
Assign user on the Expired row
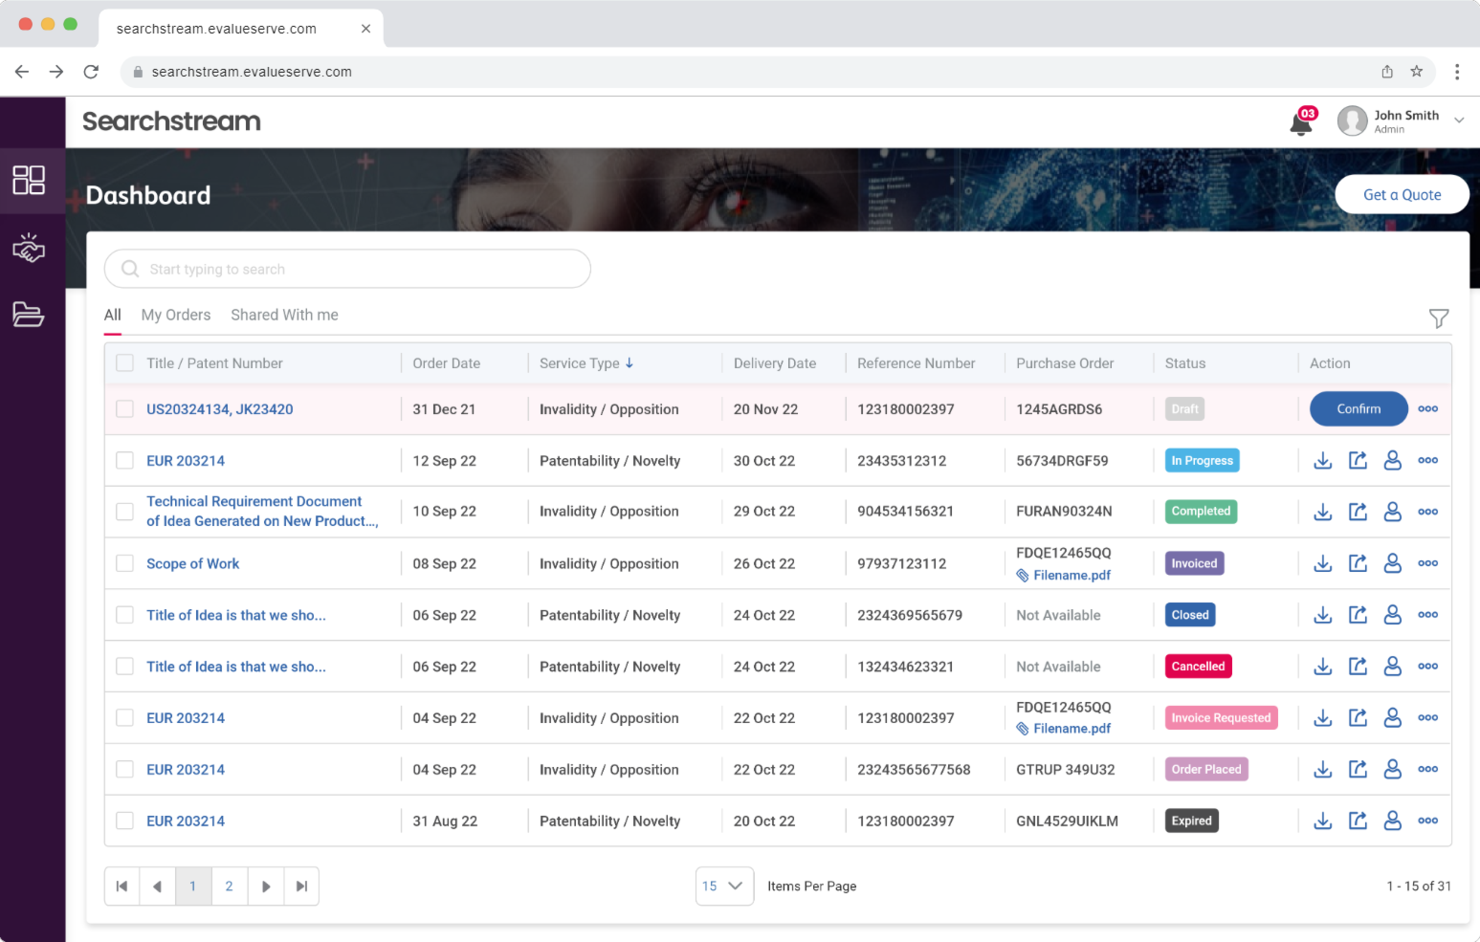click(x=1392, y=821)
